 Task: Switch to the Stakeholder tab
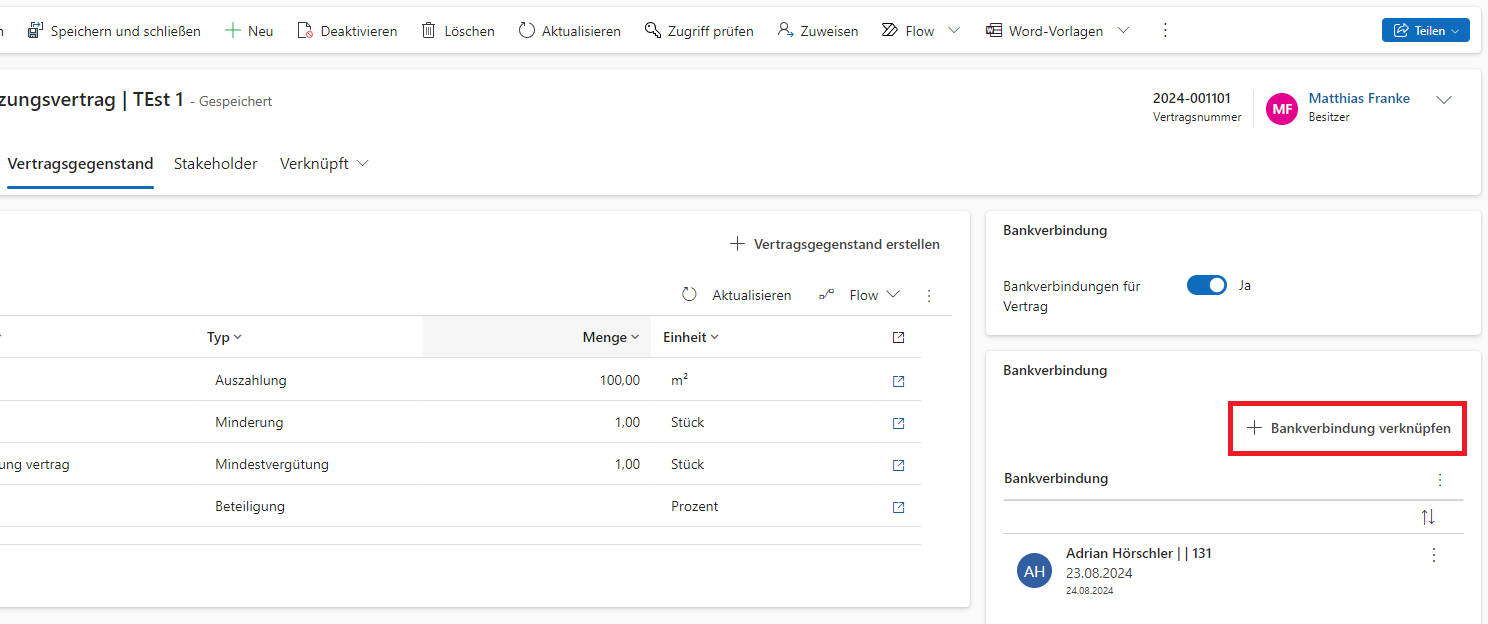215,164
